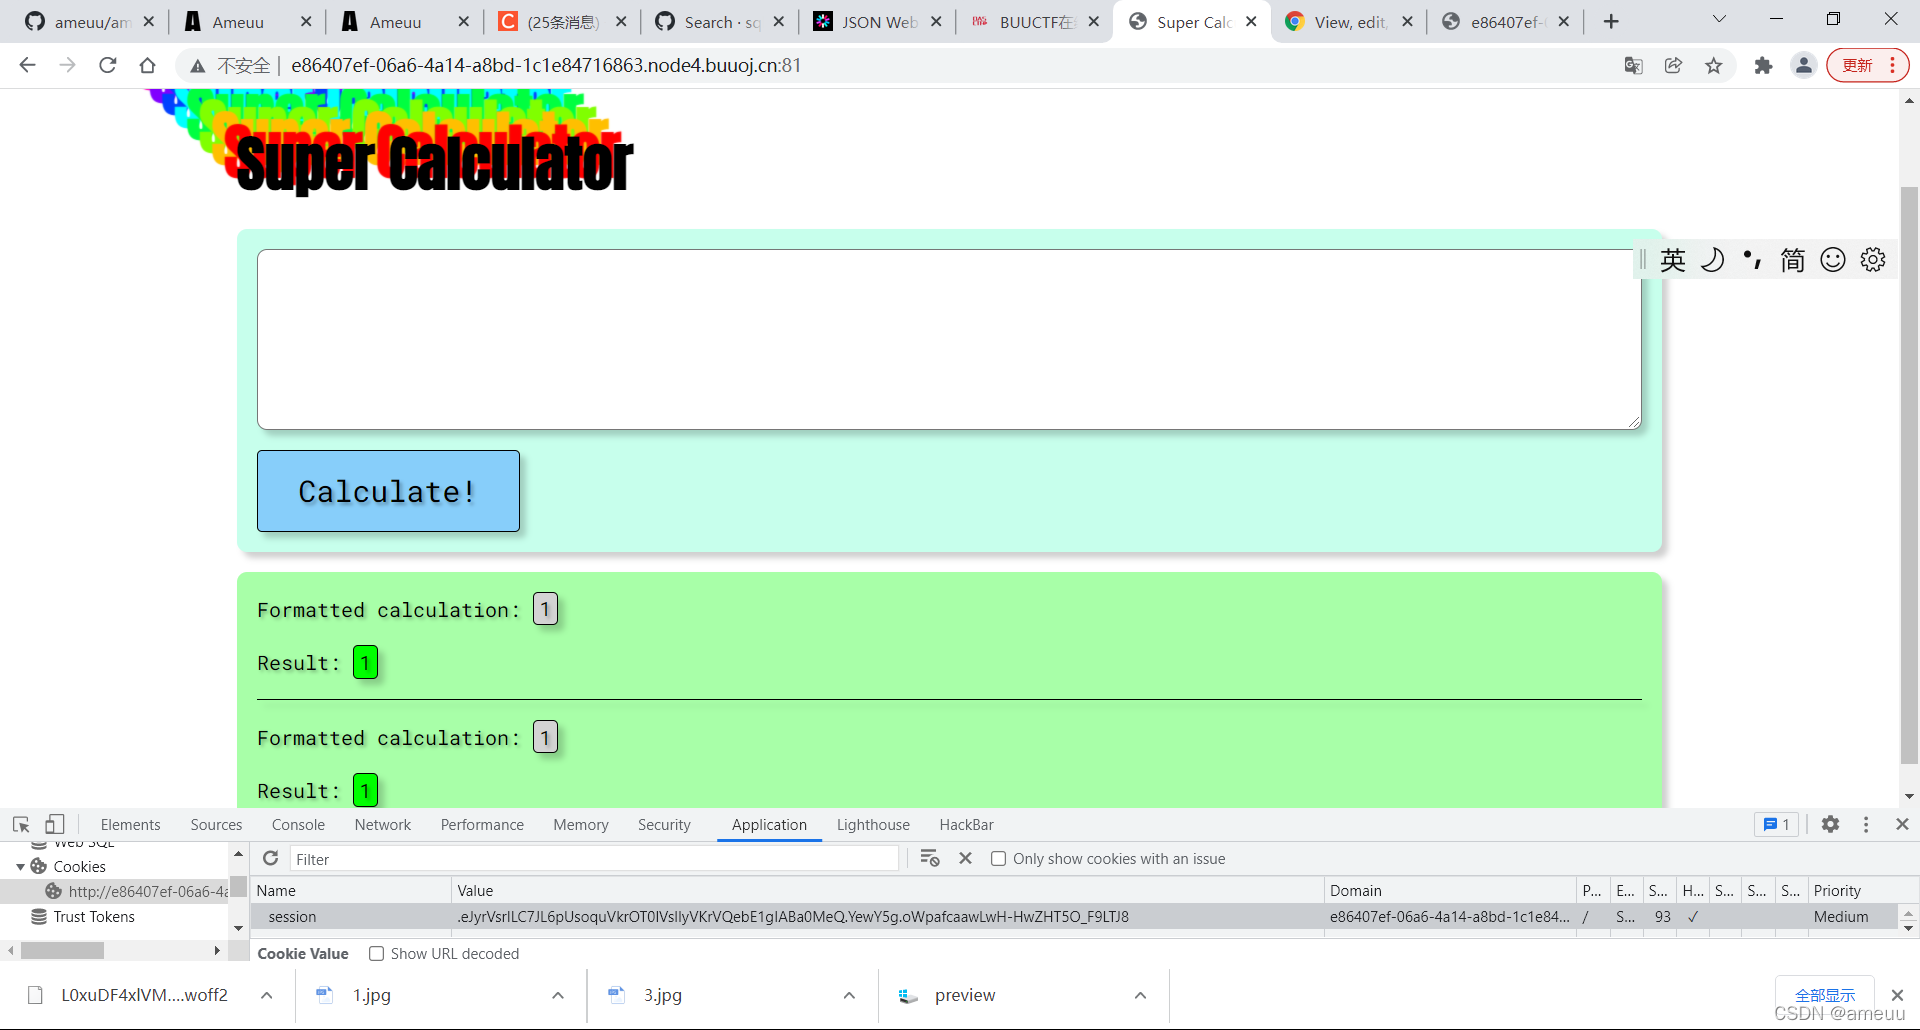Switch to the Console tab
This screenshot has width=1920, height=1030.
298,824
